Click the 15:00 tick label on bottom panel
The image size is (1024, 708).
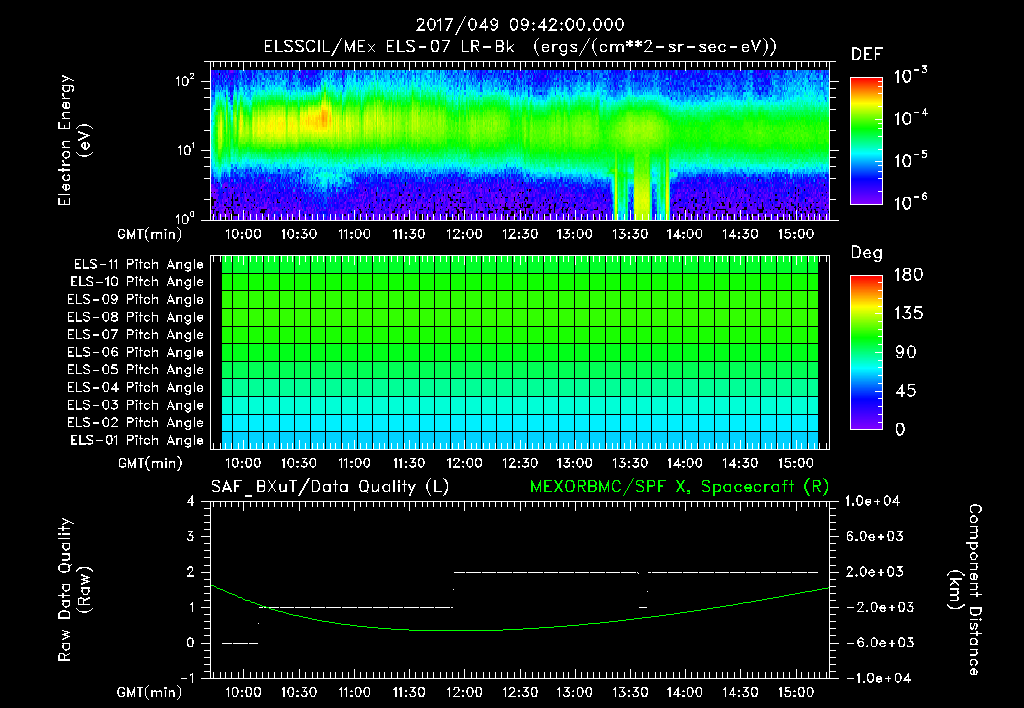795,693
